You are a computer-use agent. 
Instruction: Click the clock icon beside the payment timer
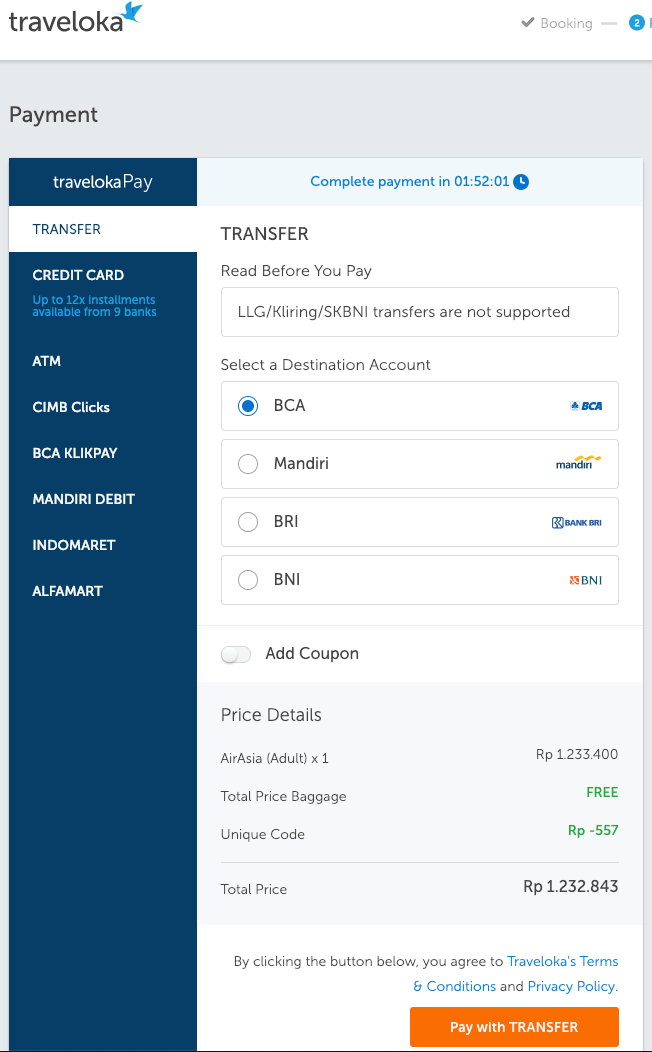522,182
